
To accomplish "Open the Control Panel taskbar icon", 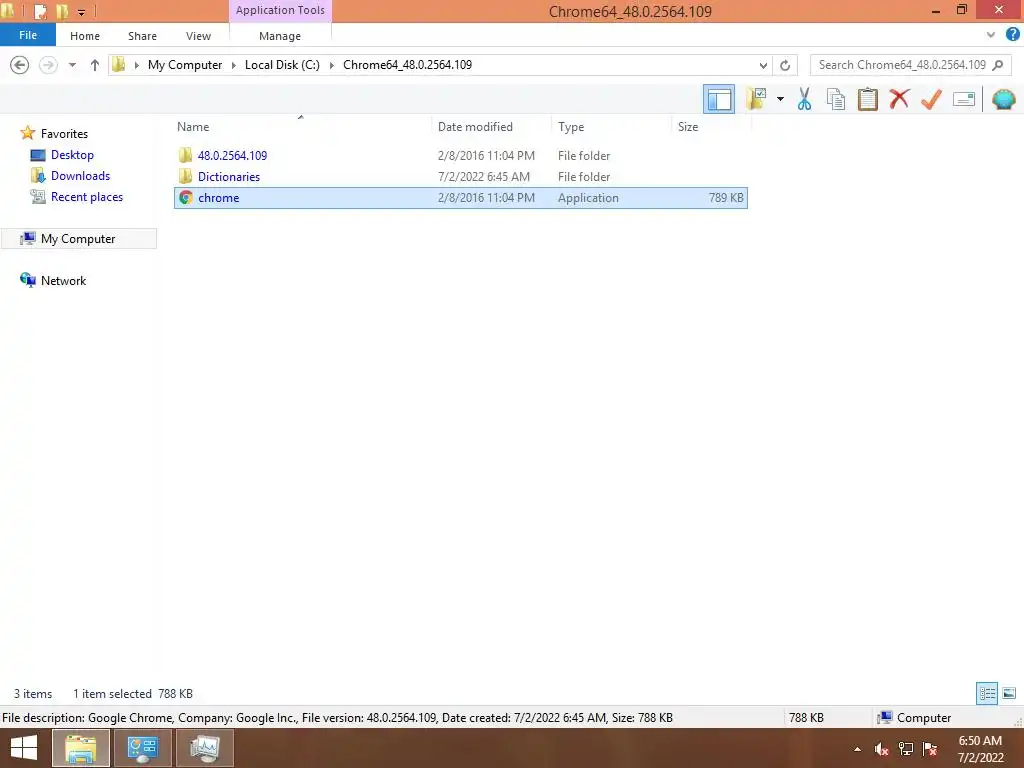I will click(x=143, y=748).
